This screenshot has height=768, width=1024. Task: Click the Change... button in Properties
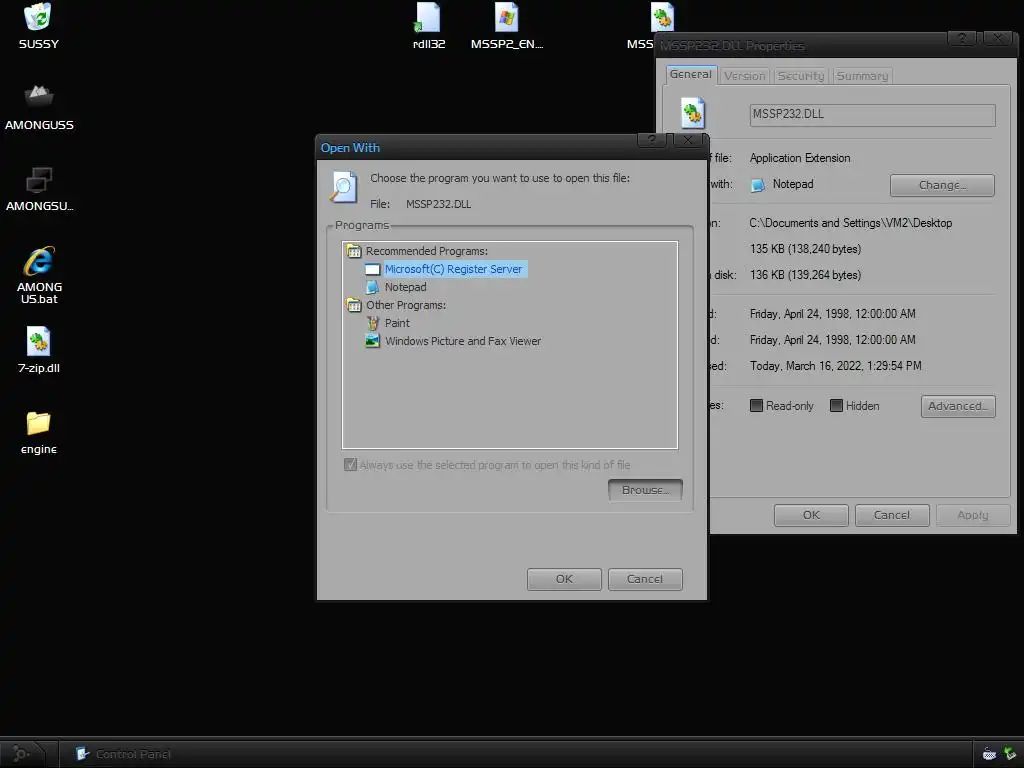pos(942,185)
